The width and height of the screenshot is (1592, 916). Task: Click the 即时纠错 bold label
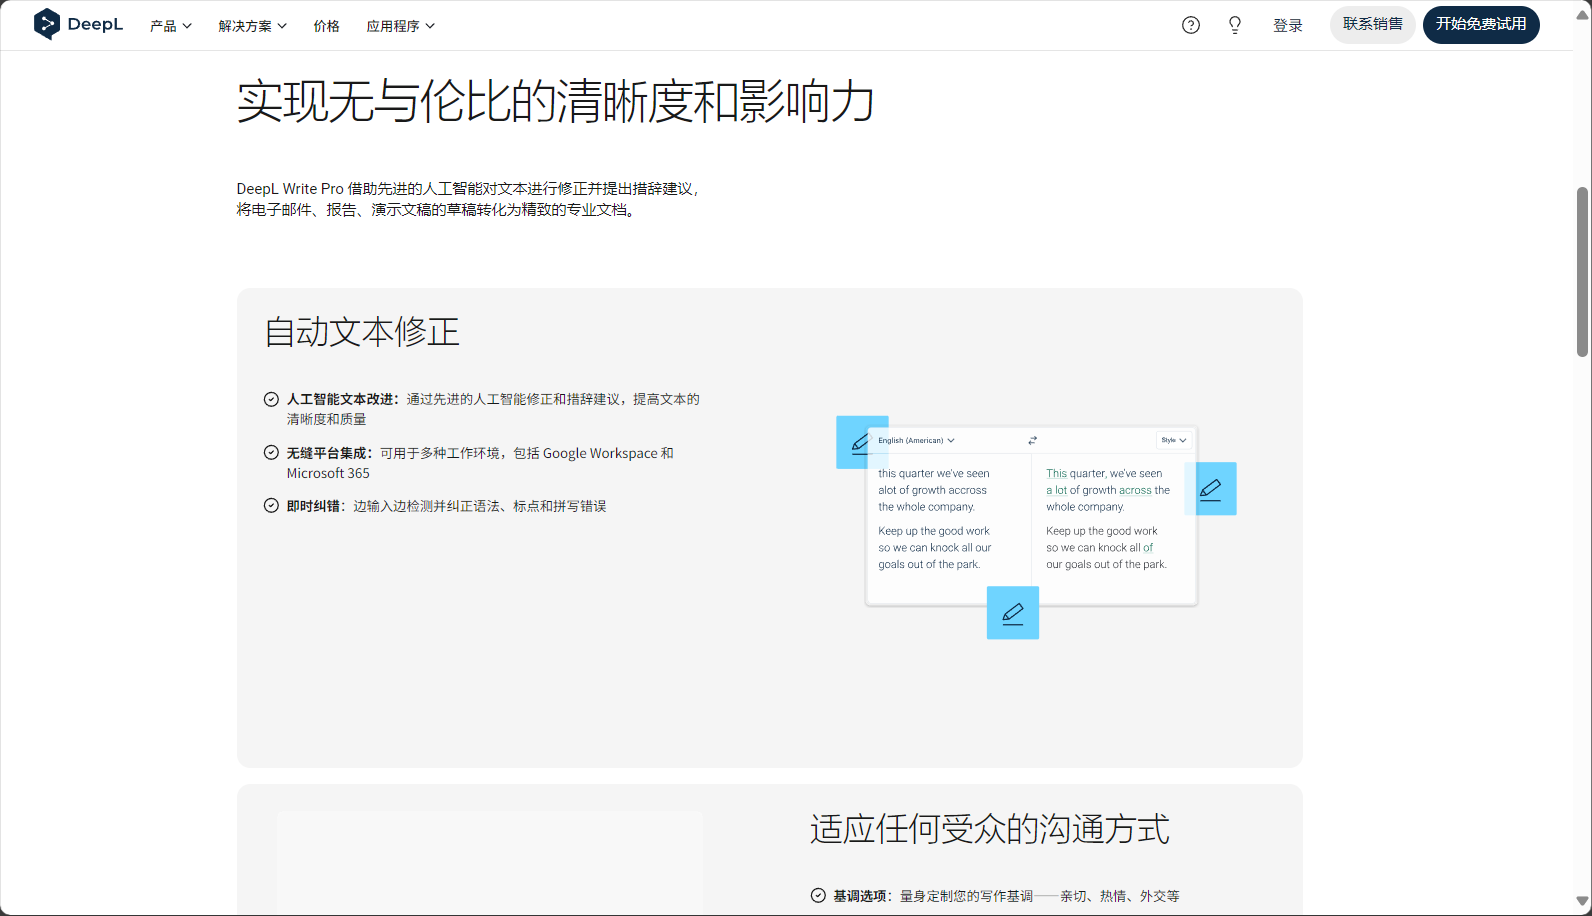tap(313, 506)
